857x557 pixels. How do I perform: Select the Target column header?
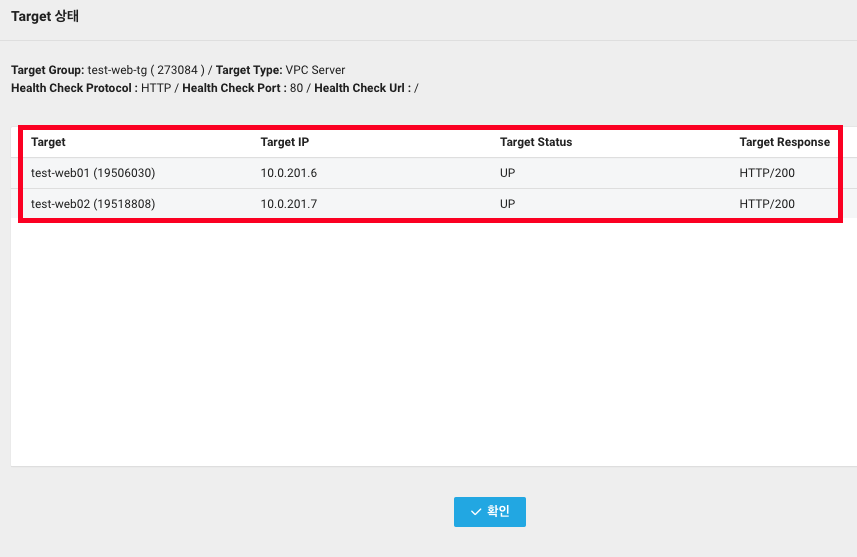[48, 142]
